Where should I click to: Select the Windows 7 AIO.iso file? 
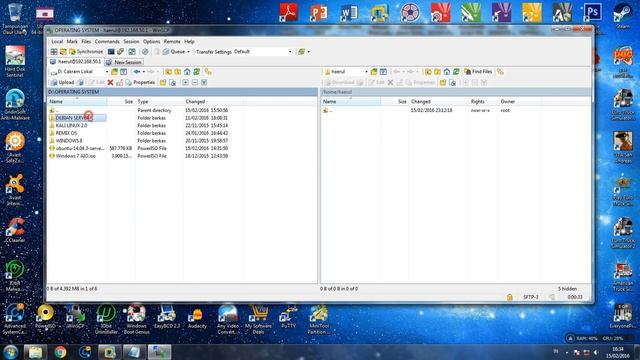tap(76, 156)
